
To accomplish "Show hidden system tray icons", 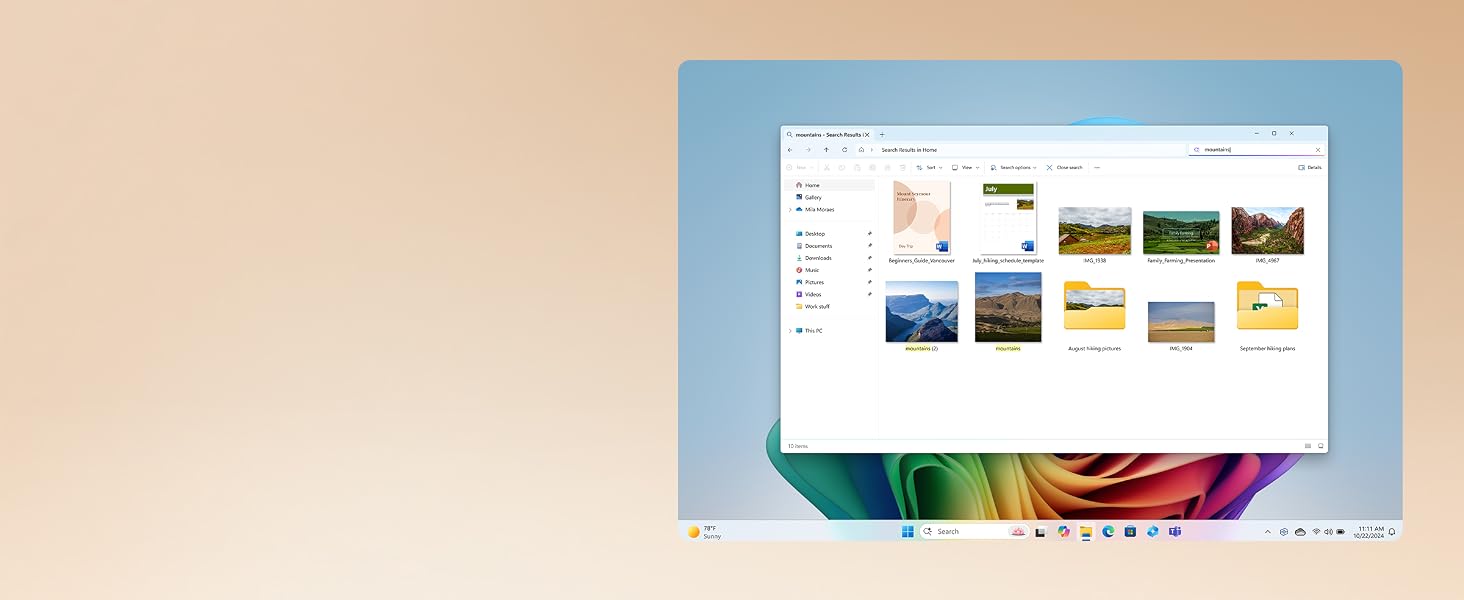I will coord(1268,532).
